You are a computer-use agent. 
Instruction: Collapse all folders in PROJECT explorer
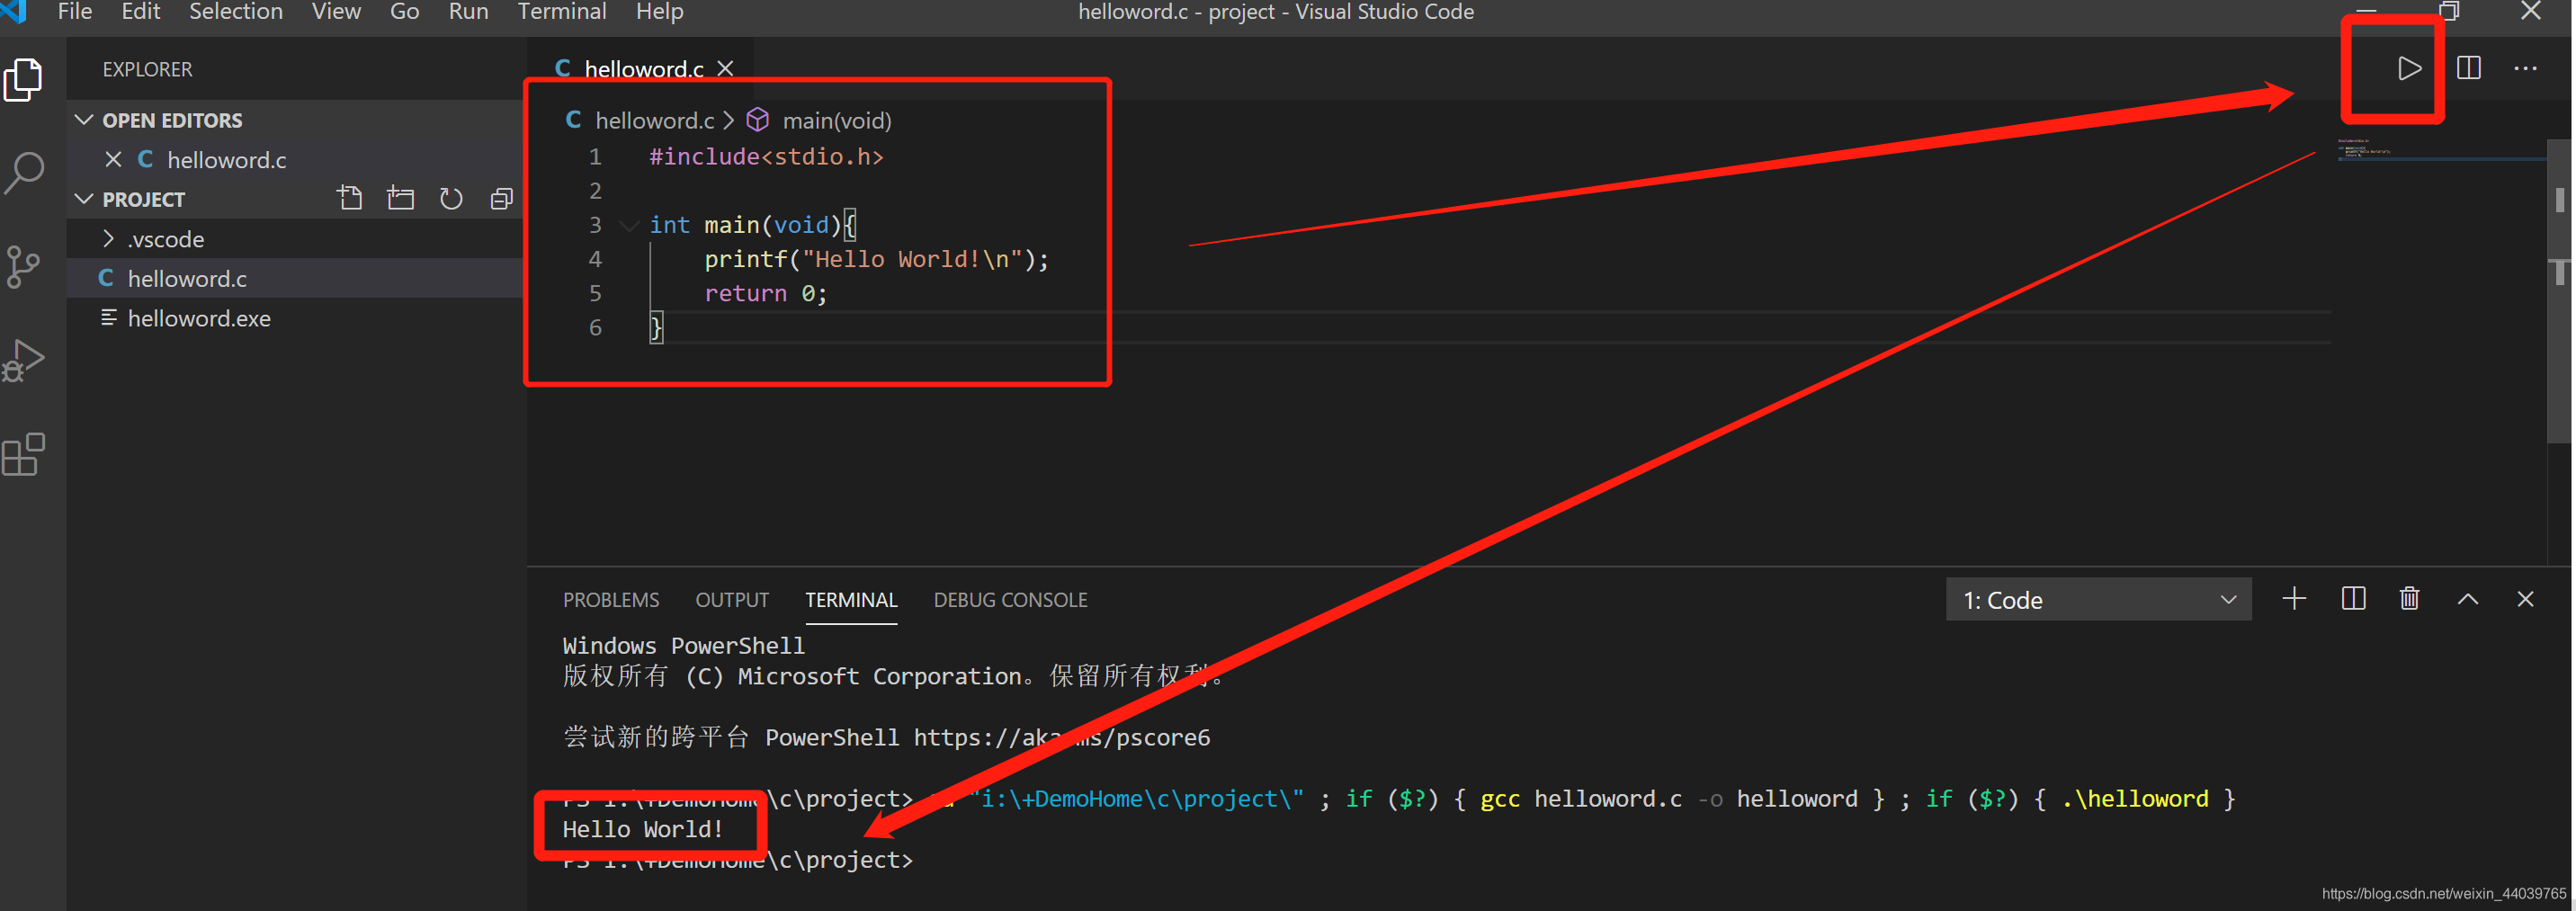coord(501,198)
